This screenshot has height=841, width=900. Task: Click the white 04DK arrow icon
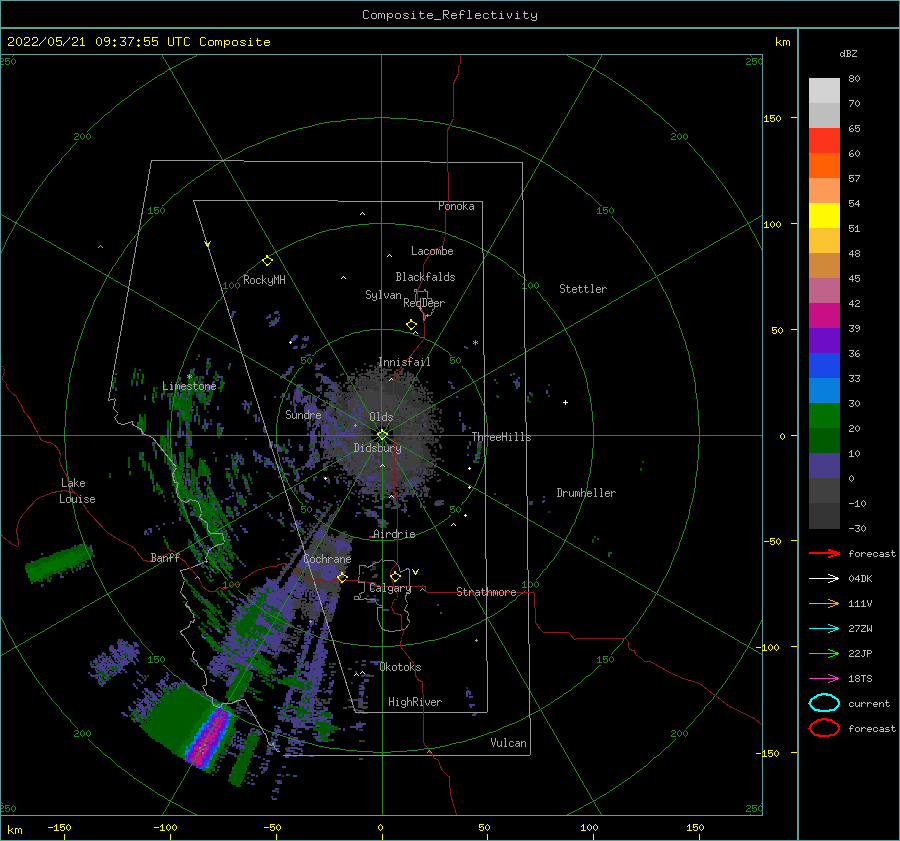[824, 579]
